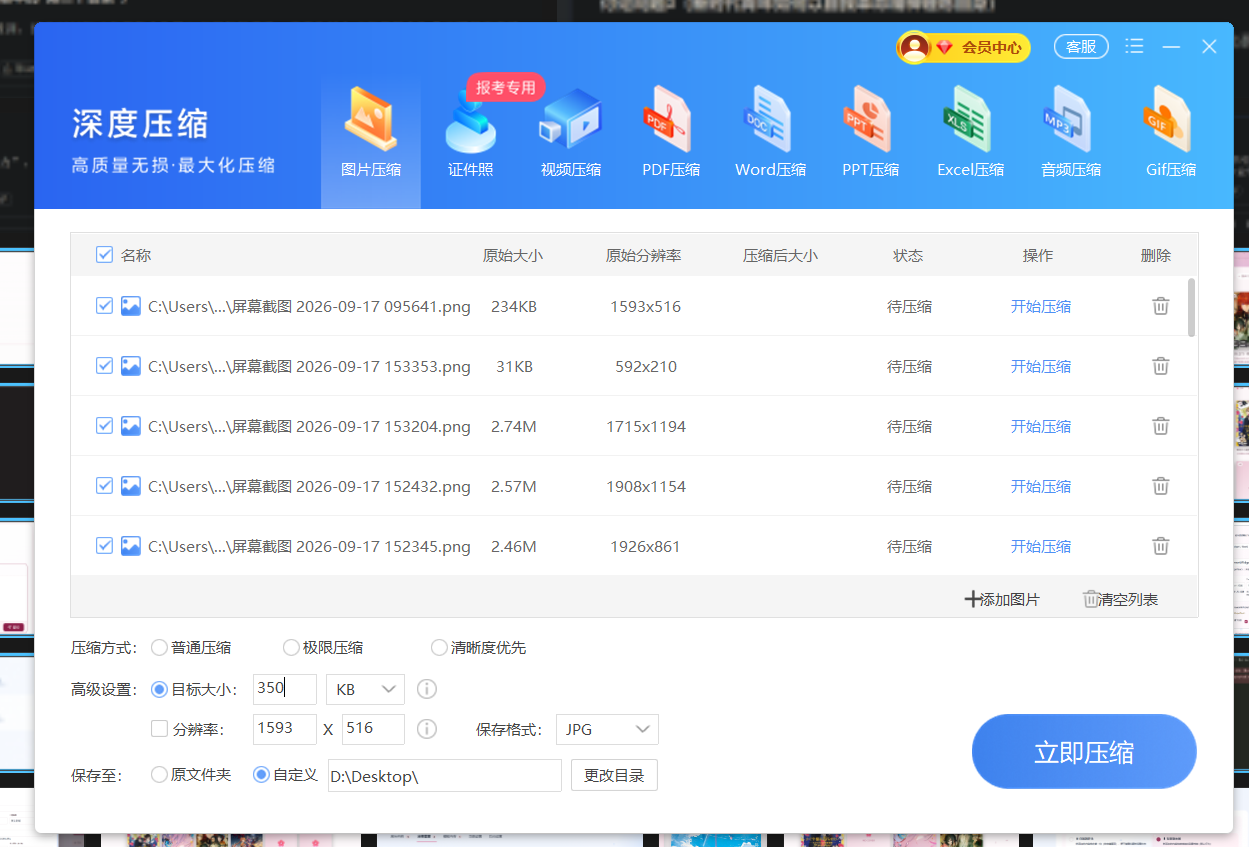Start compressing 153204.png via 开始压缩
Viewport: 1249px width, 847px height.
[x=1041, y=426]
